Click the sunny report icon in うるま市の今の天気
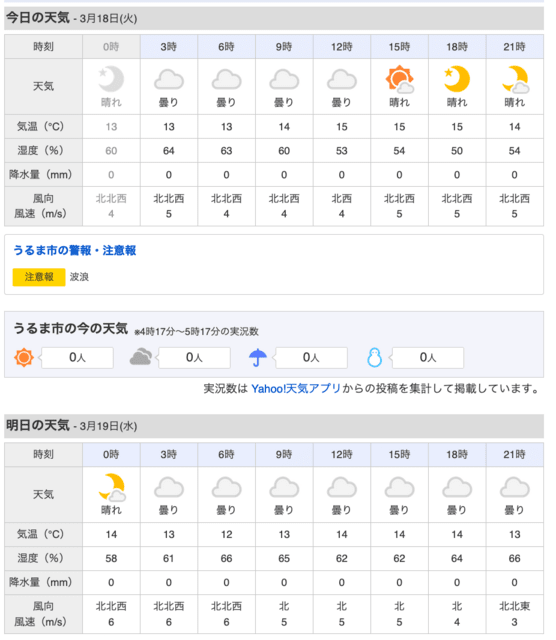This screenshot has width=556, height=640. coord(24,358)
